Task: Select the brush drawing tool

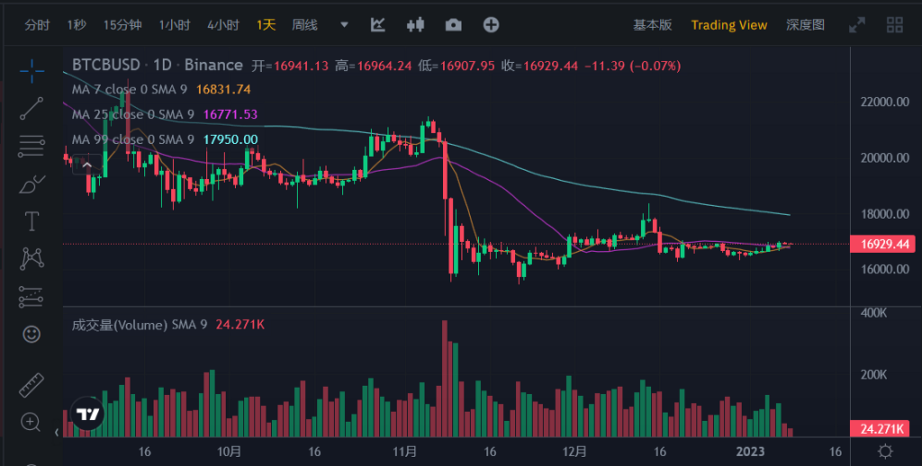Action: [x=32, y=184]
